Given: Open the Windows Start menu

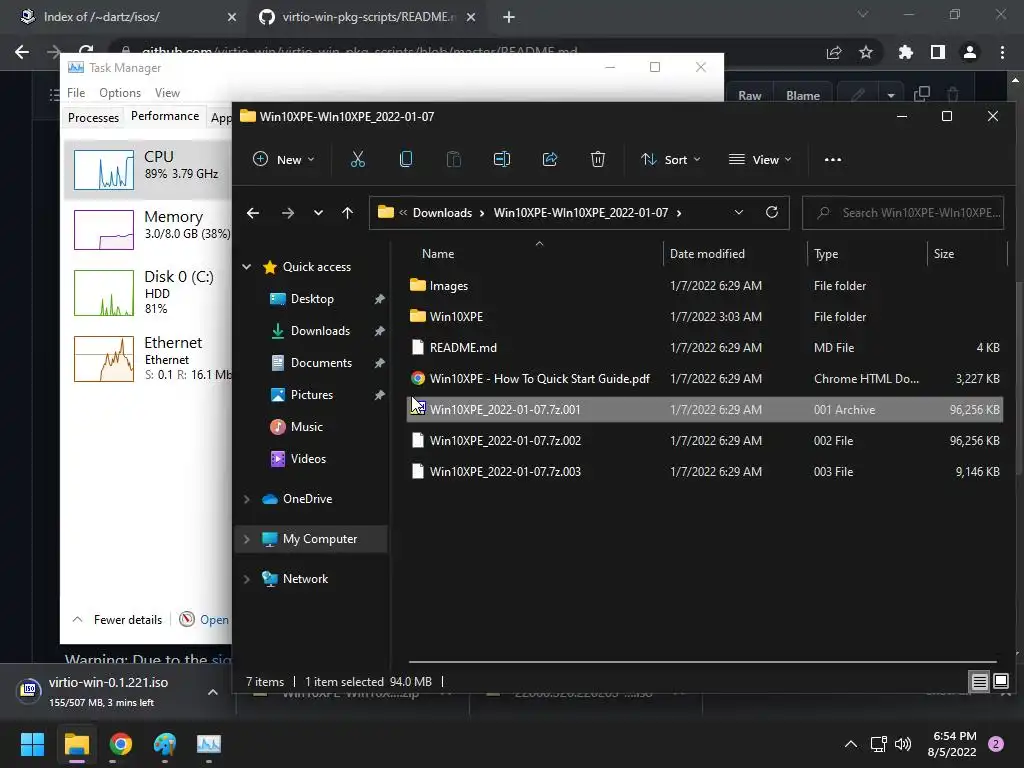Looking at the screenshot, I should (32, 744).
